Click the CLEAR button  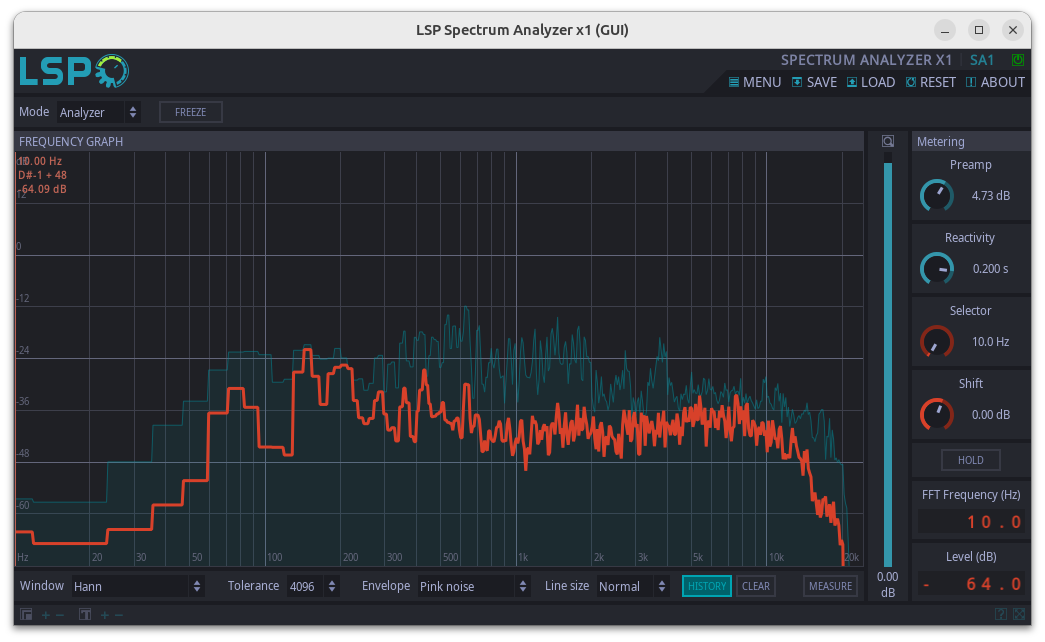coord(756,586)
